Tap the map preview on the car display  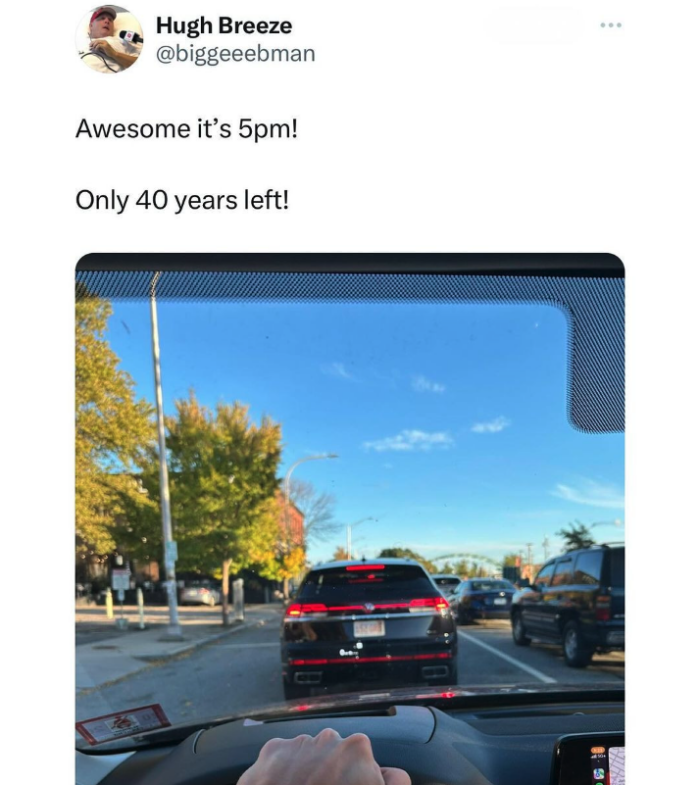pos(617,766)
